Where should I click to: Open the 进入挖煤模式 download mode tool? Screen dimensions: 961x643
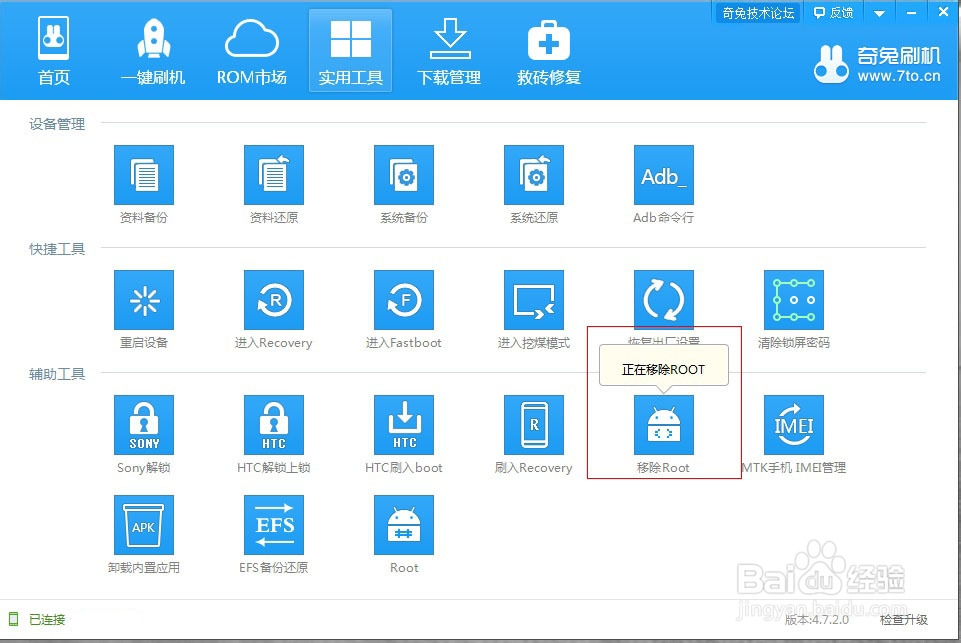[x=533, y=298]
